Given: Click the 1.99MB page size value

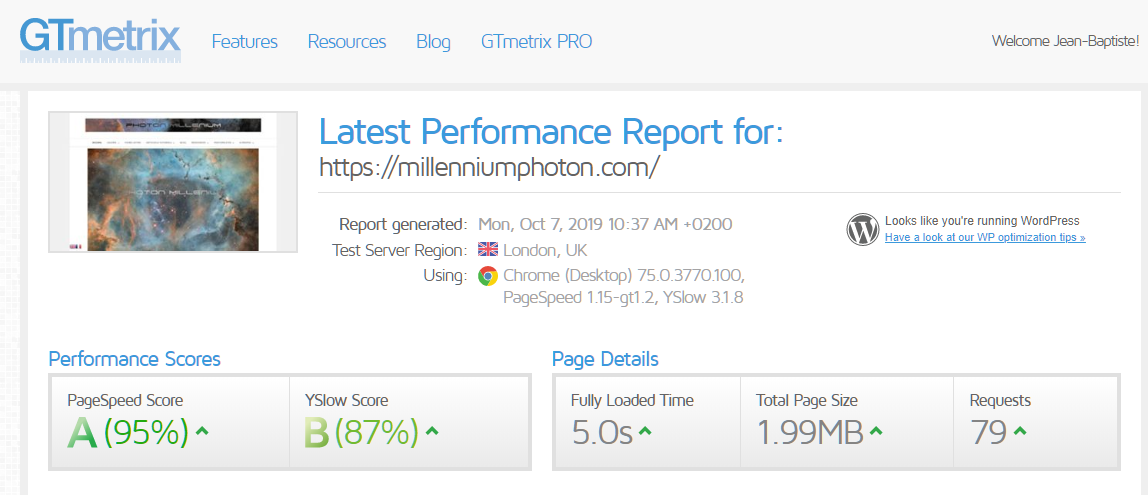Looking at the screenshot, I should 810,433.
